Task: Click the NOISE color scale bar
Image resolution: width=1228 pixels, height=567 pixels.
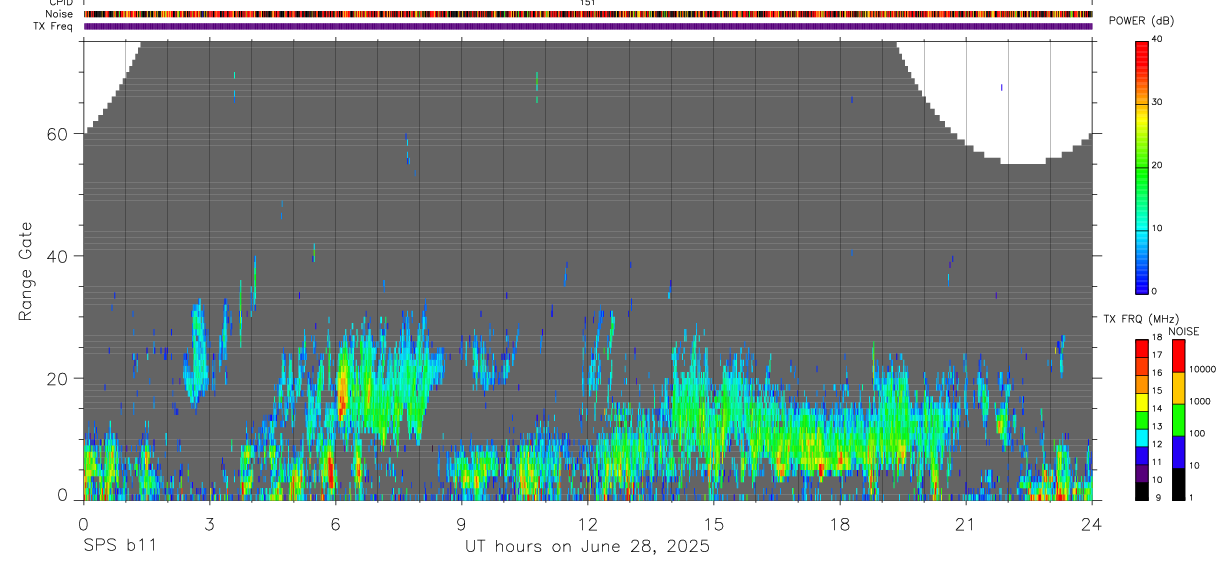Action: [1178, 418]
